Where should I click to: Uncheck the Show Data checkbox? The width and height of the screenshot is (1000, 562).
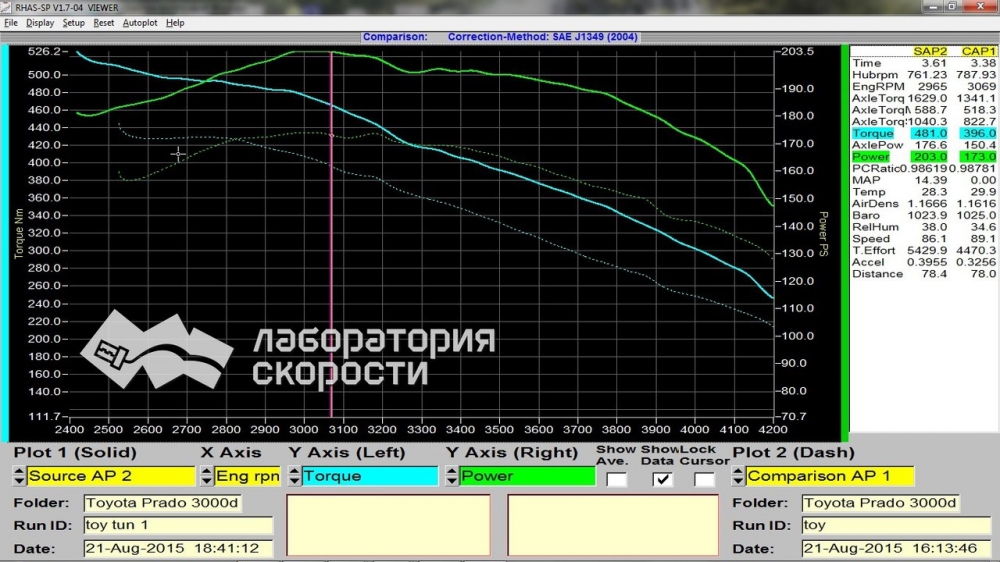tap(661, 479)
